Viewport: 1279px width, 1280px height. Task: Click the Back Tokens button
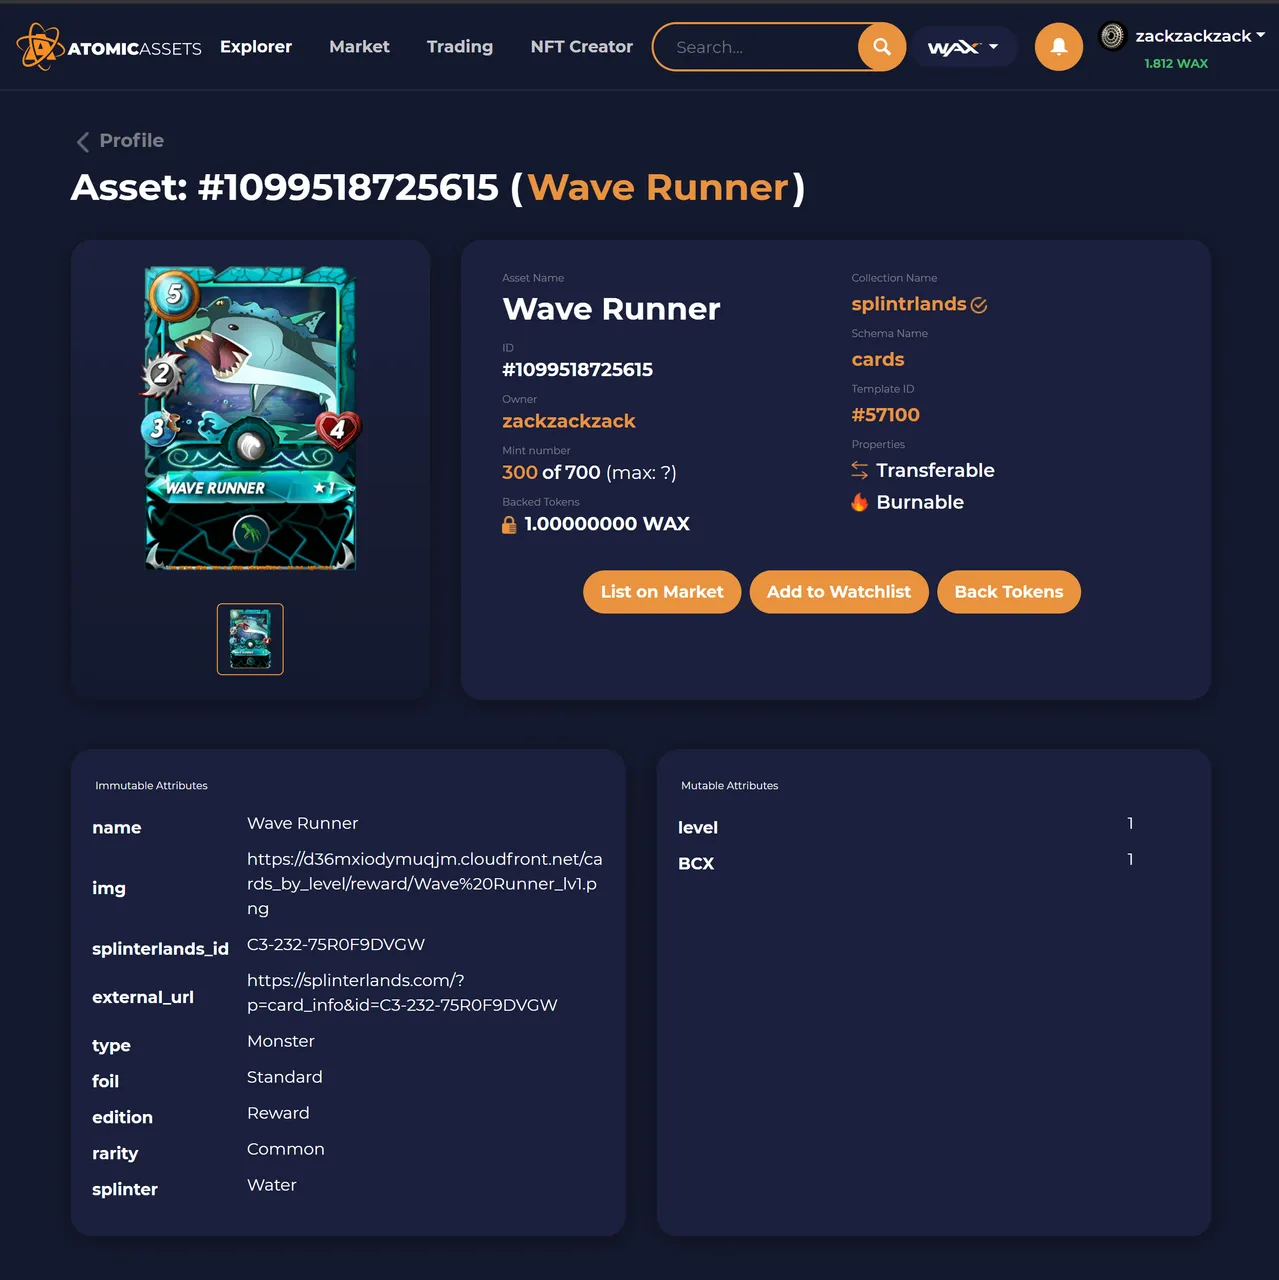[1009, 592]
